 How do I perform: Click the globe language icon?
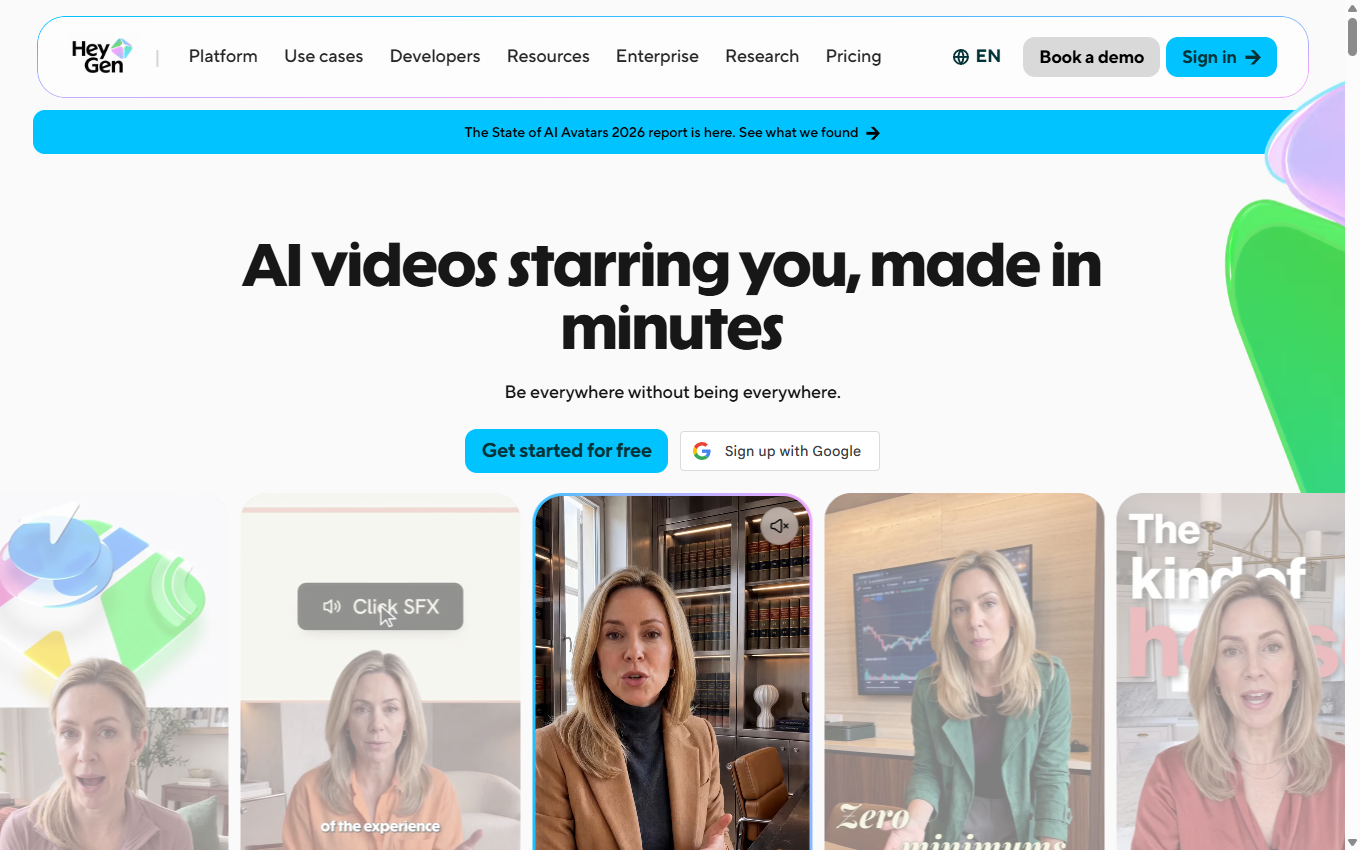tap(961, 57)
